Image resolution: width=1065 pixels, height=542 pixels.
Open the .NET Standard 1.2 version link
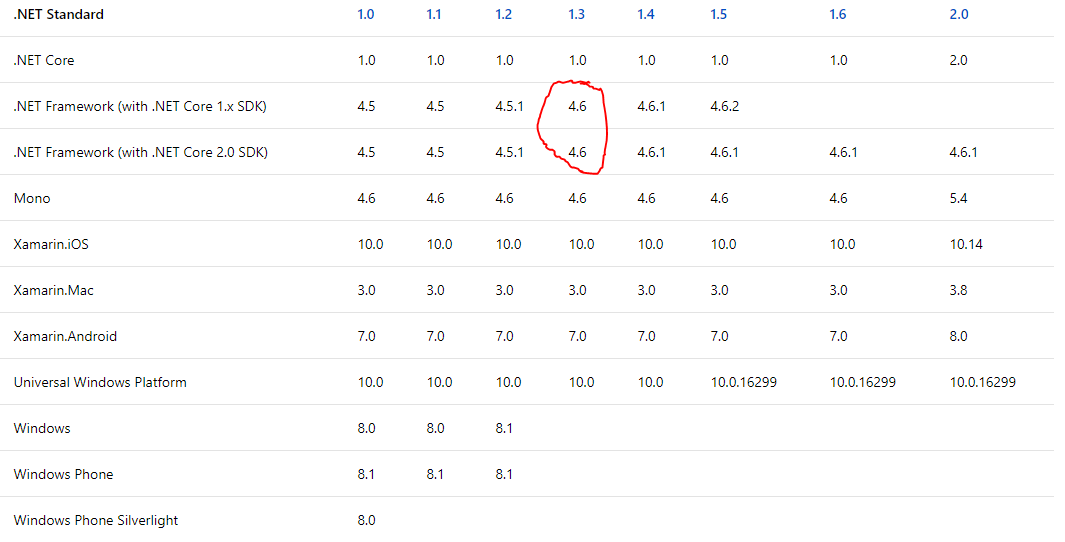[x=503, y=14]
